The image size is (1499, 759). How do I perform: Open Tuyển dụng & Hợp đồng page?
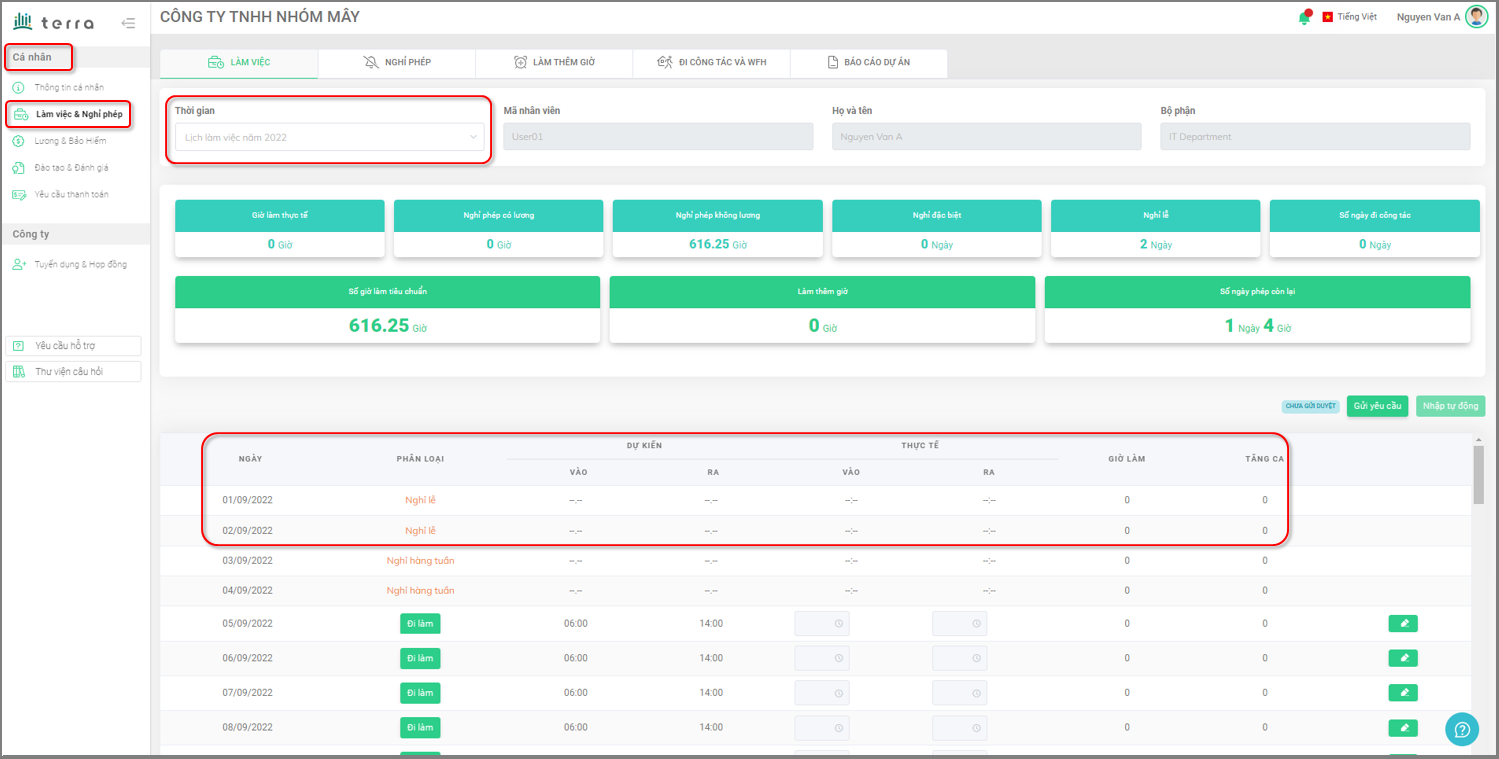click(x=81, y=265)
